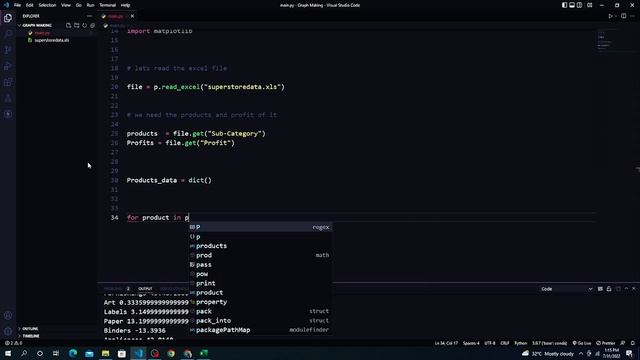Open the Edit menu
The width and height of the screenshot is (640, 360).
coord(29,5)
